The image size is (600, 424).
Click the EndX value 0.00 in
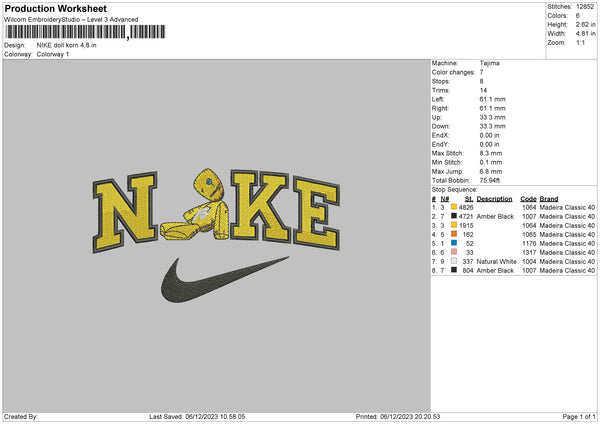(x=489, y=135)
